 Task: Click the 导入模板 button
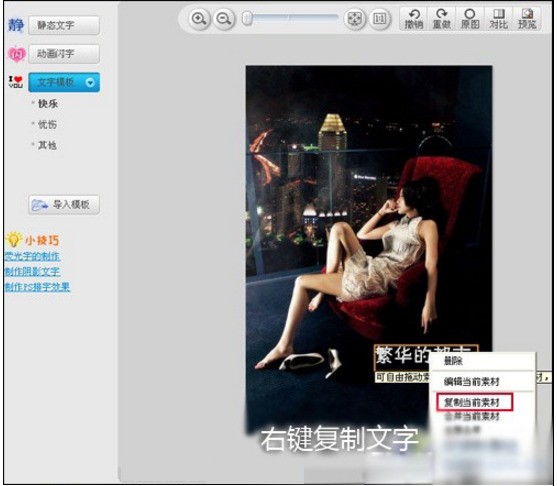[x=64, y=205]
